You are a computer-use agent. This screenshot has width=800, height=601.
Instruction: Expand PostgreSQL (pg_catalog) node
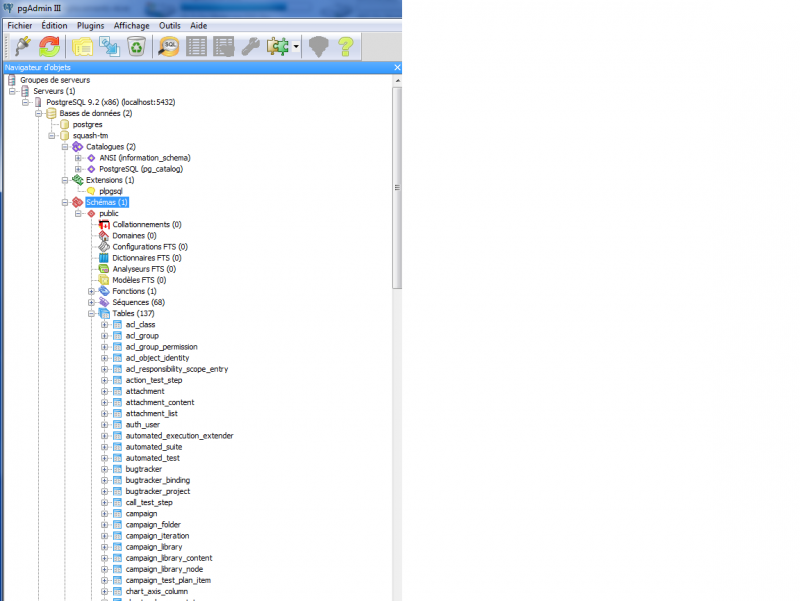point(78,169)
